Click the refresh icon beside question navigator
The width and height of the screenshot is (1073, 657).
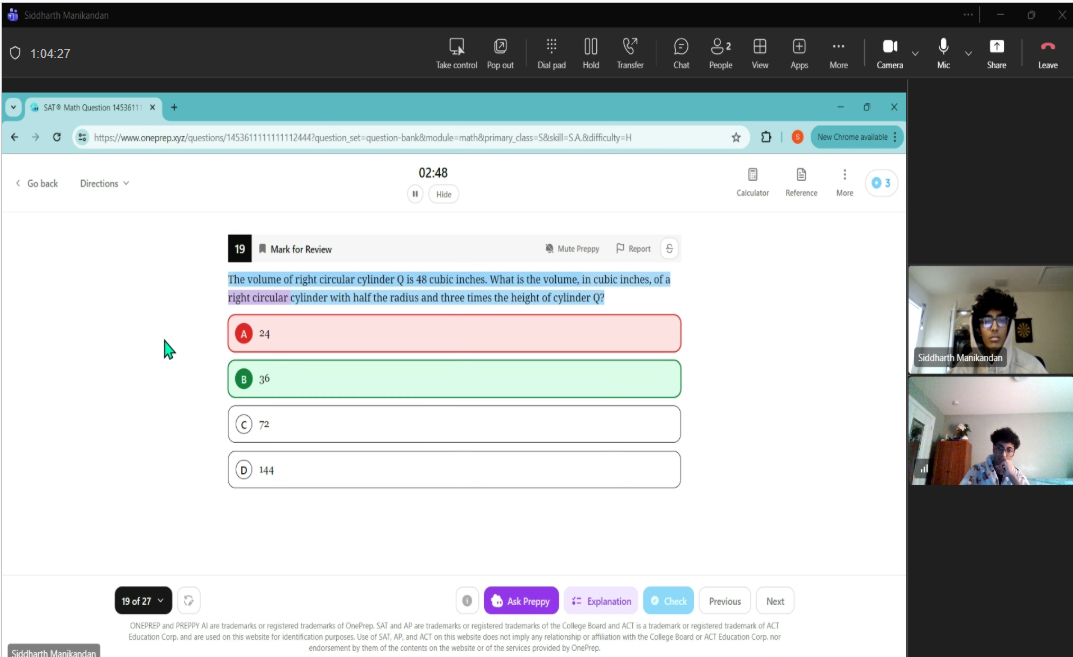(x=188, y=601)
